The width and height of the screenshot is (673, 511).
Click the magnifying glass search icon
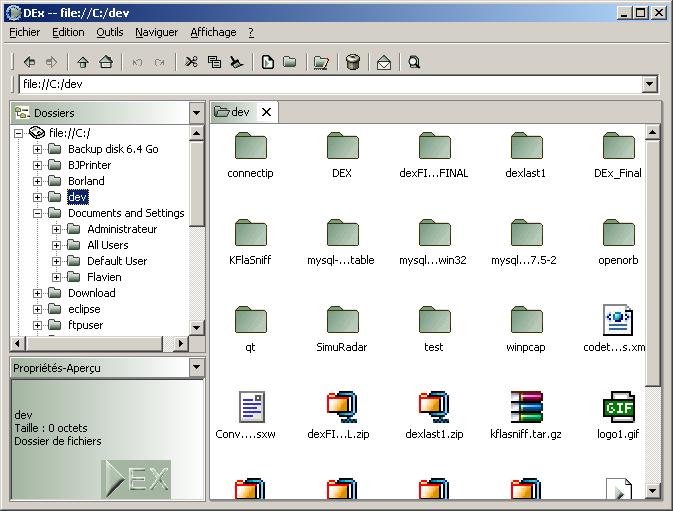[414, 62]
